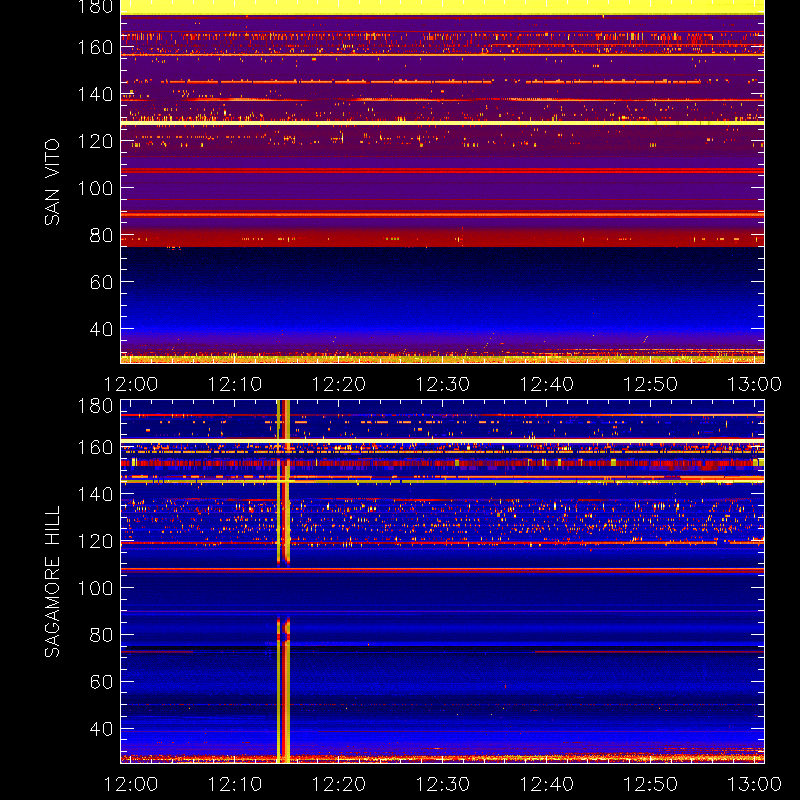Click the 12:20 time label below Sagamore Hill plot

(339, 784)
